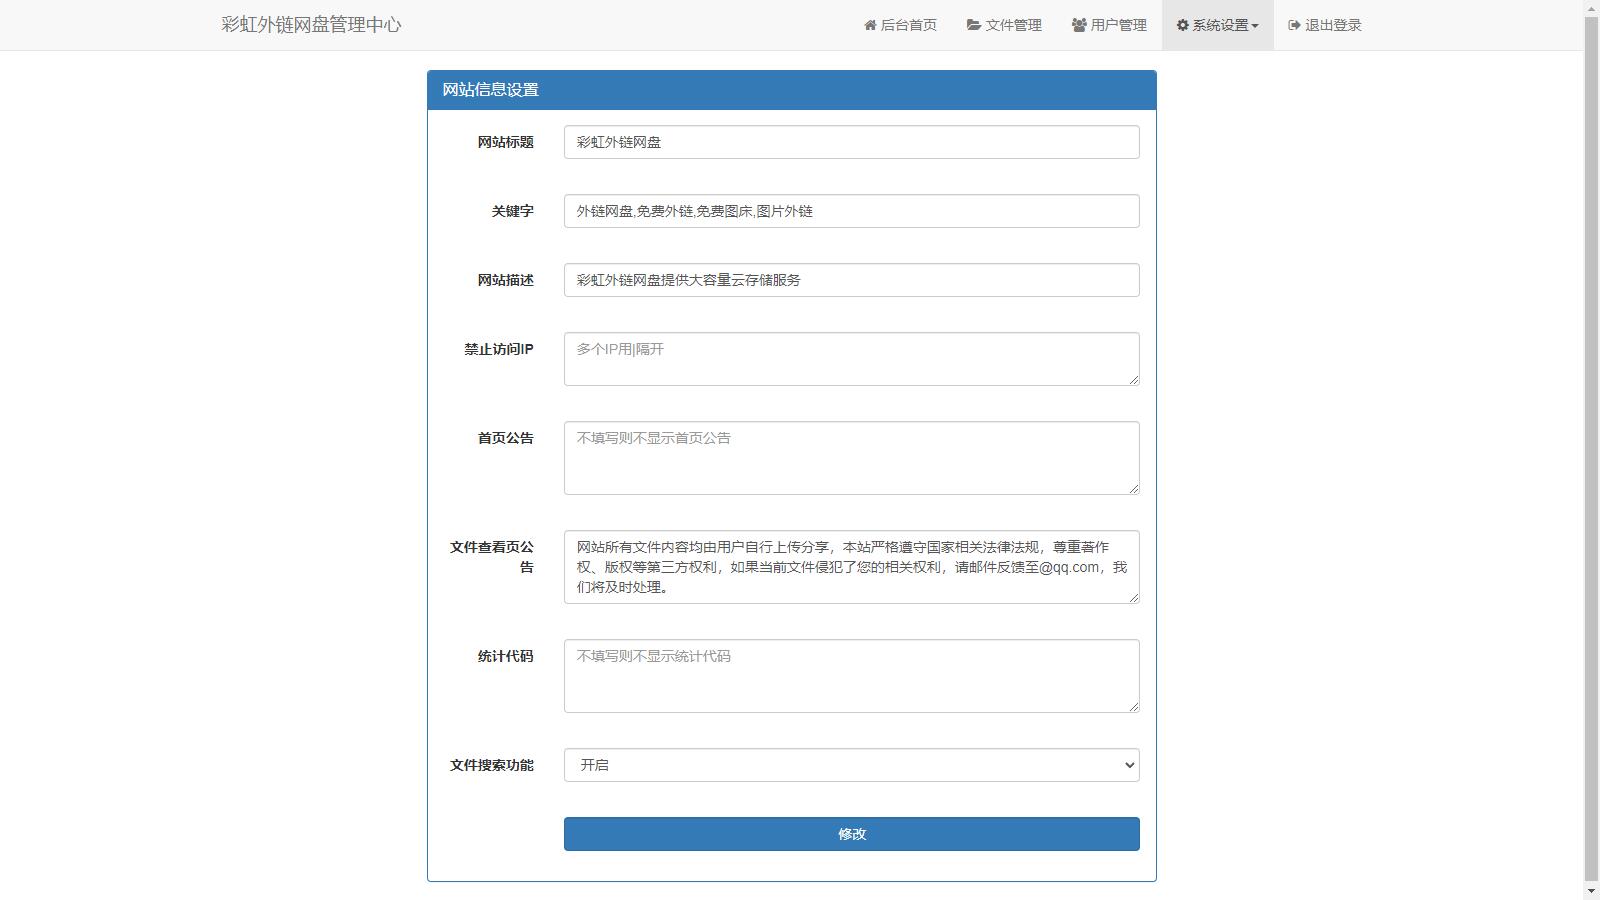Click into the 关键字 input field
Viewport: 1600px width, 900px height.
pos(851,211)
